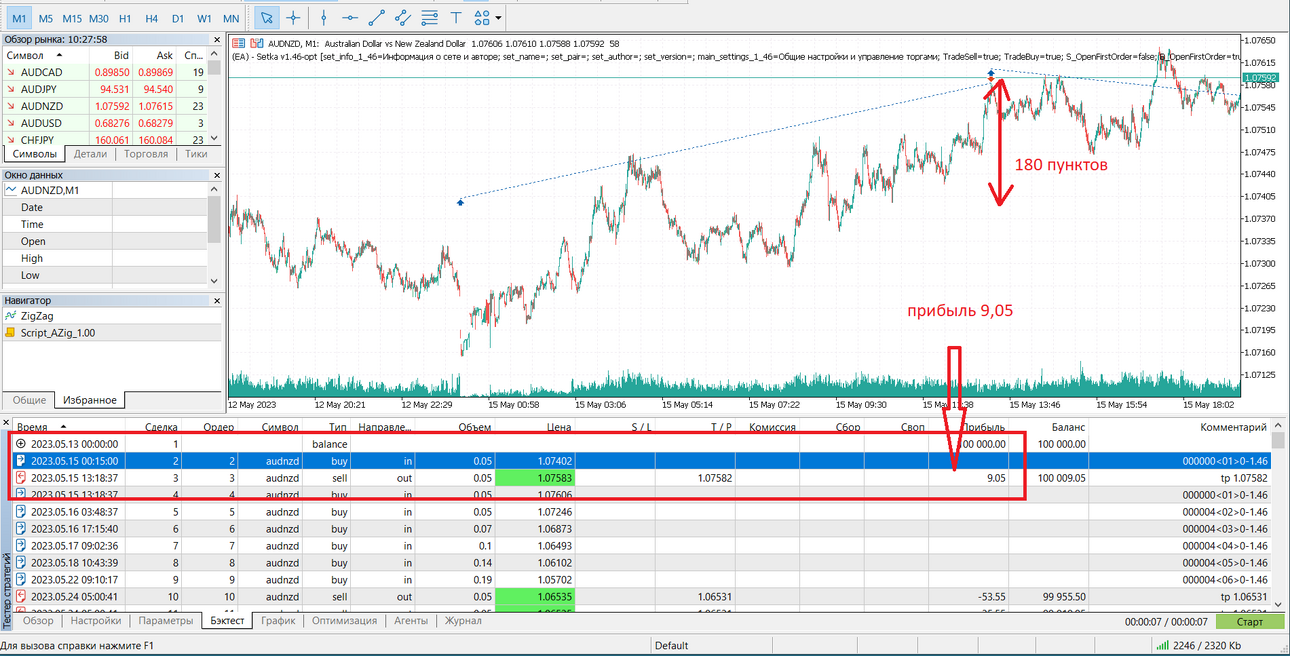Viewport: 1290px width, 656px height.
Task: Close the Data Window panel
Action: click(x=217, y=174)
